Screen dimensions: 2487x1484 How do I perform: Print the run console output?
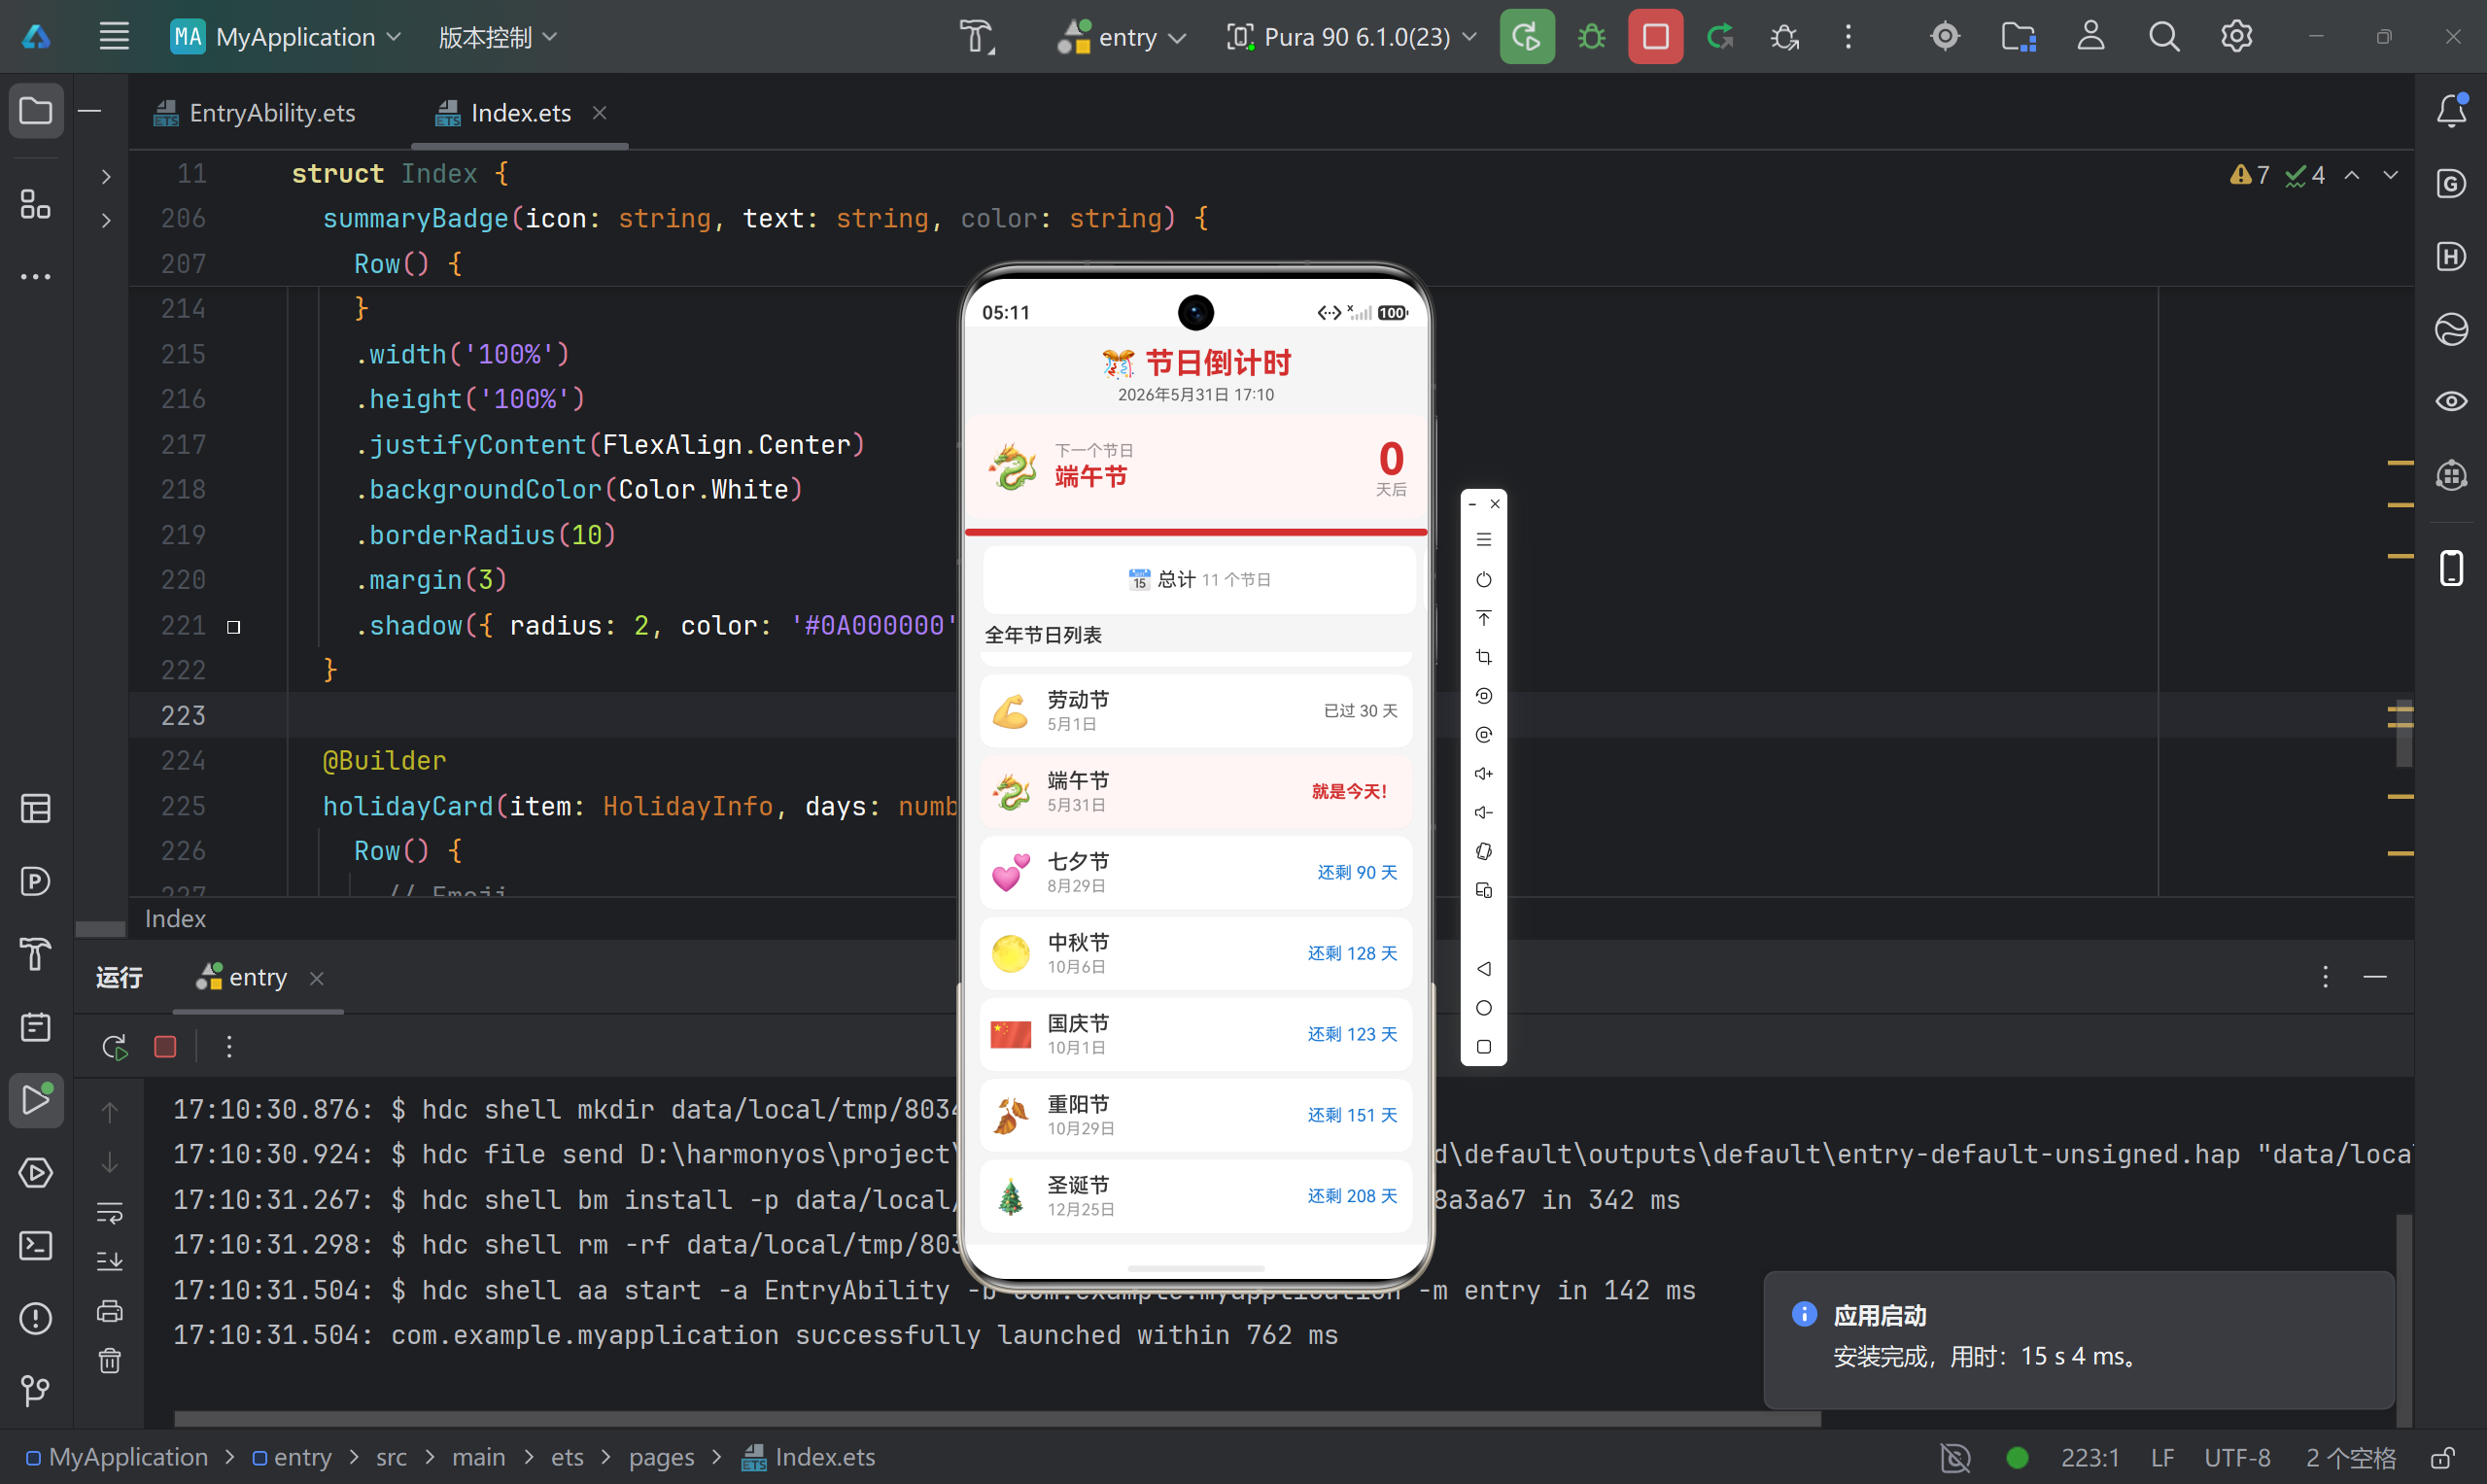click(x=110, y=1311)
